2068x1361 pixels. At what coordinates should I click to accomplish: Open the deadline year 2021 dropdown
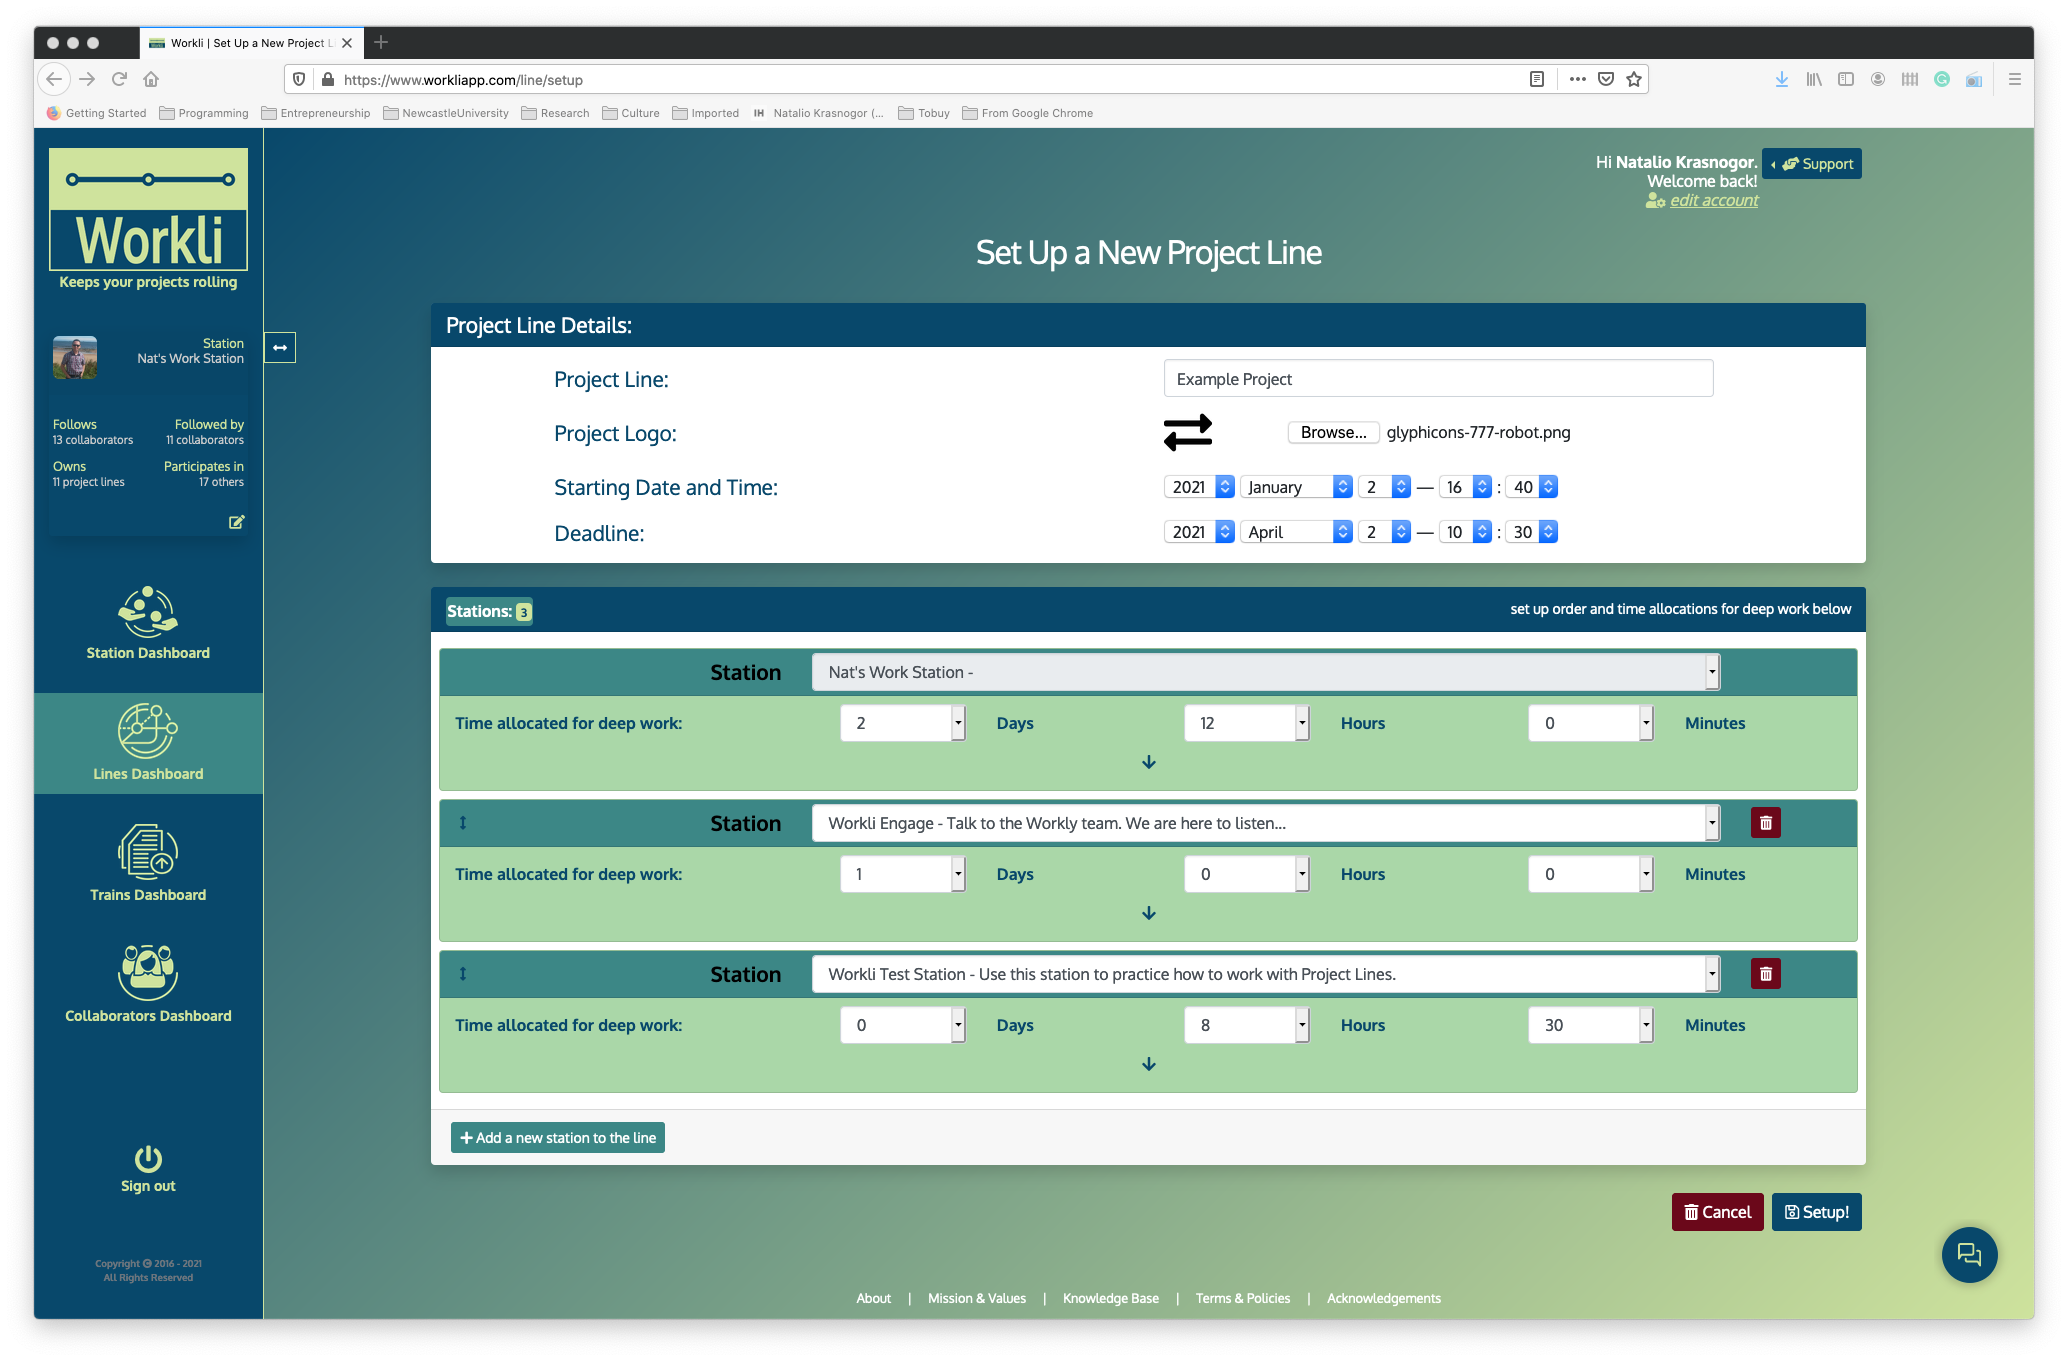pos(1199,532)
